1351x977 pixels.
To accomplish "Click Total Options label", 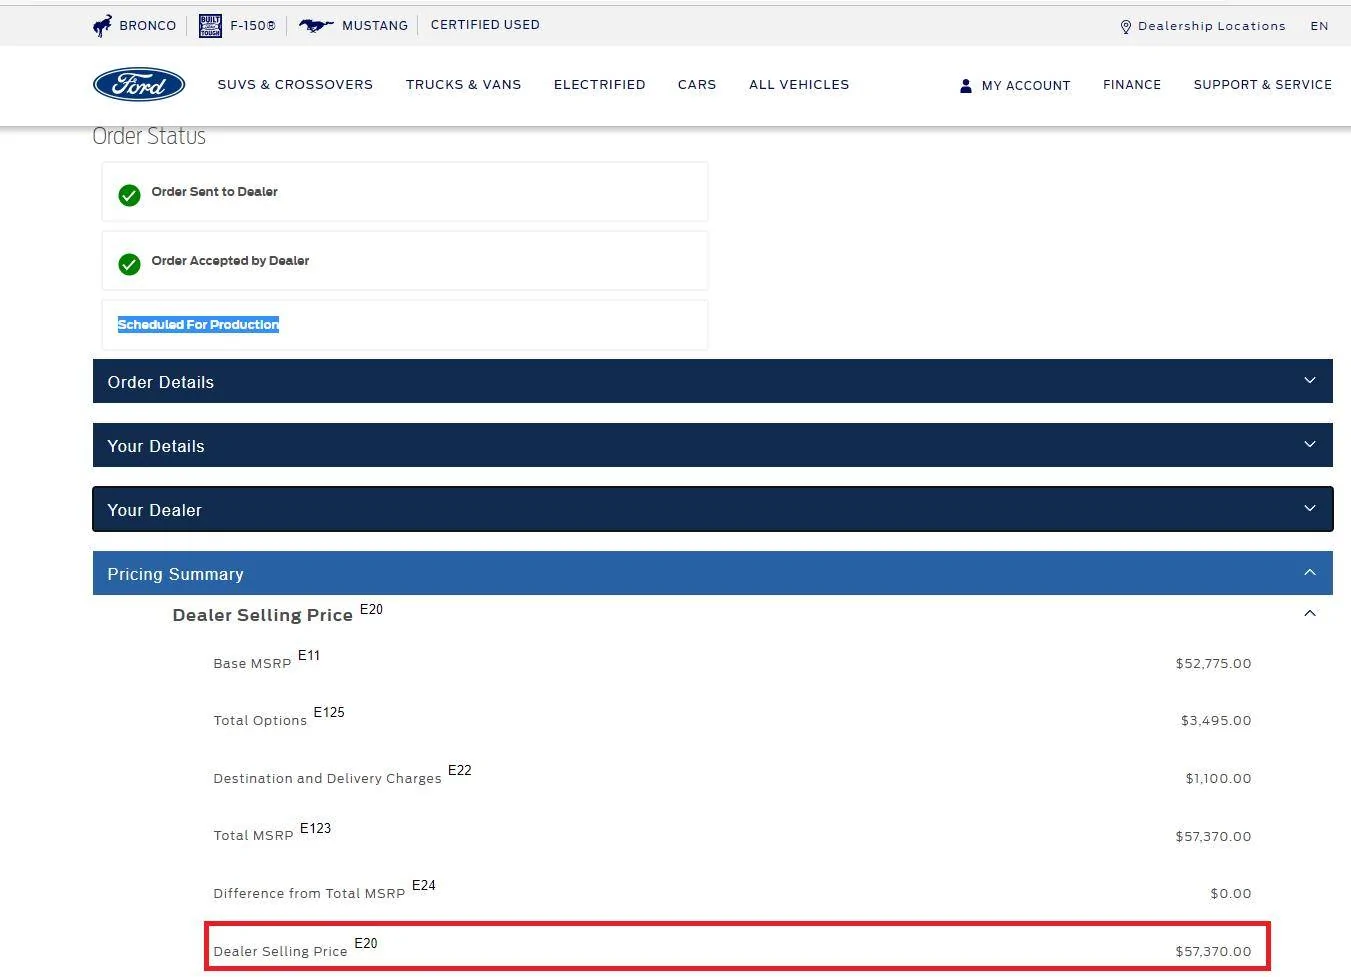I will pyautogui.click(x=260, y=721).
